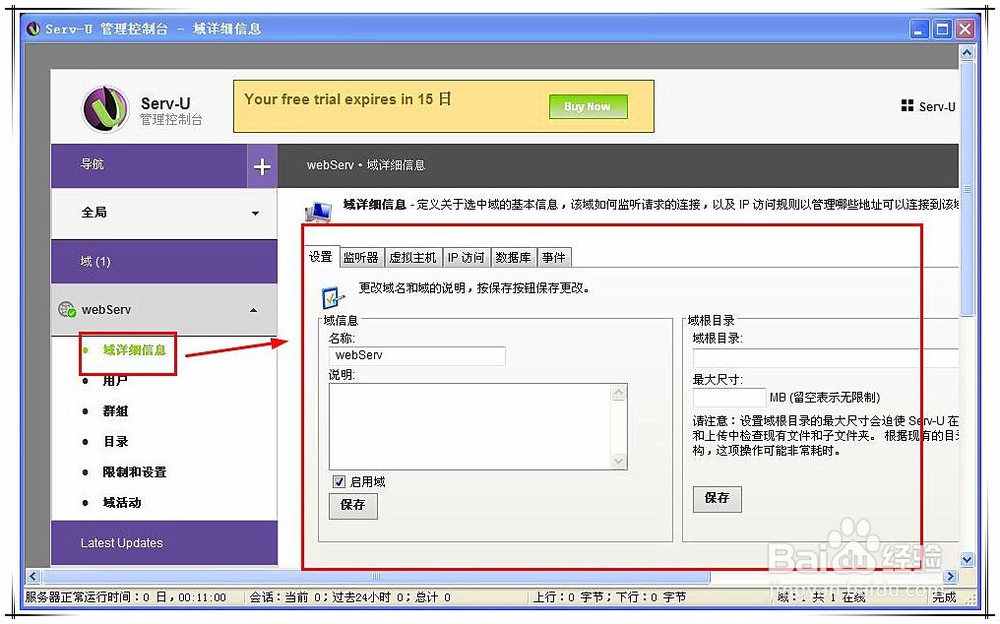Click the plus icon beside 导航
The image size is (1000, 624).
(262, 167)
